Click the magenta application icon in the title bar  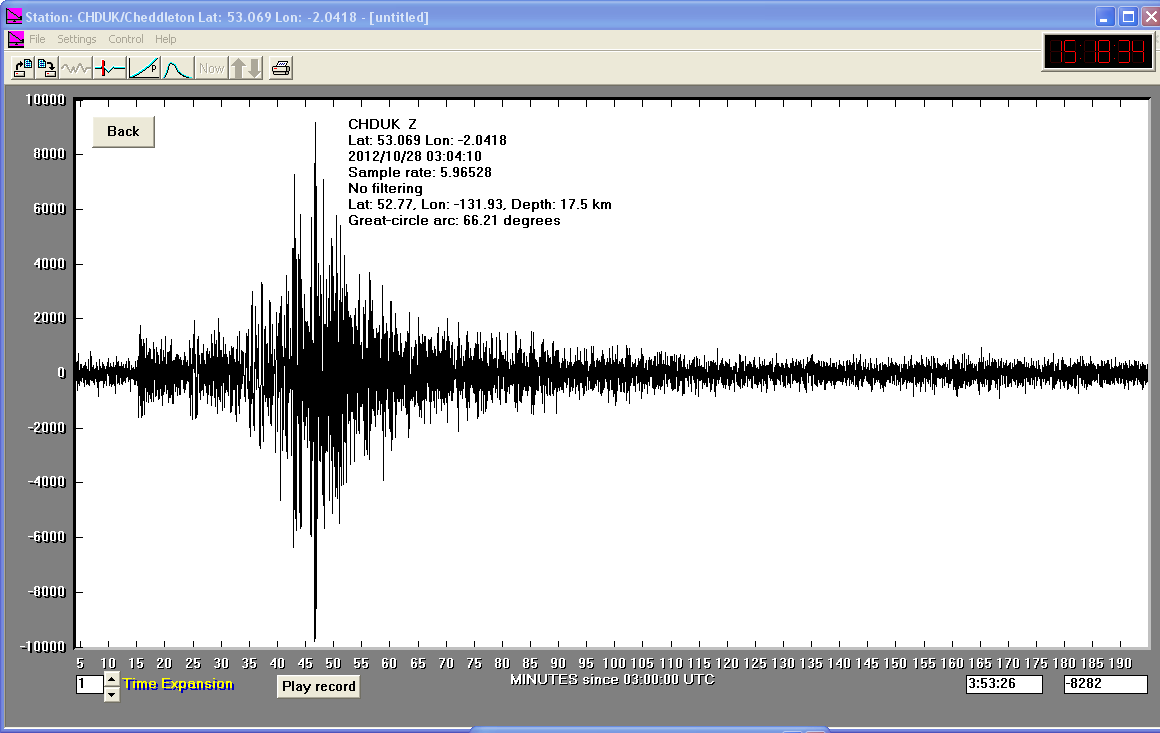coord(14,16)
